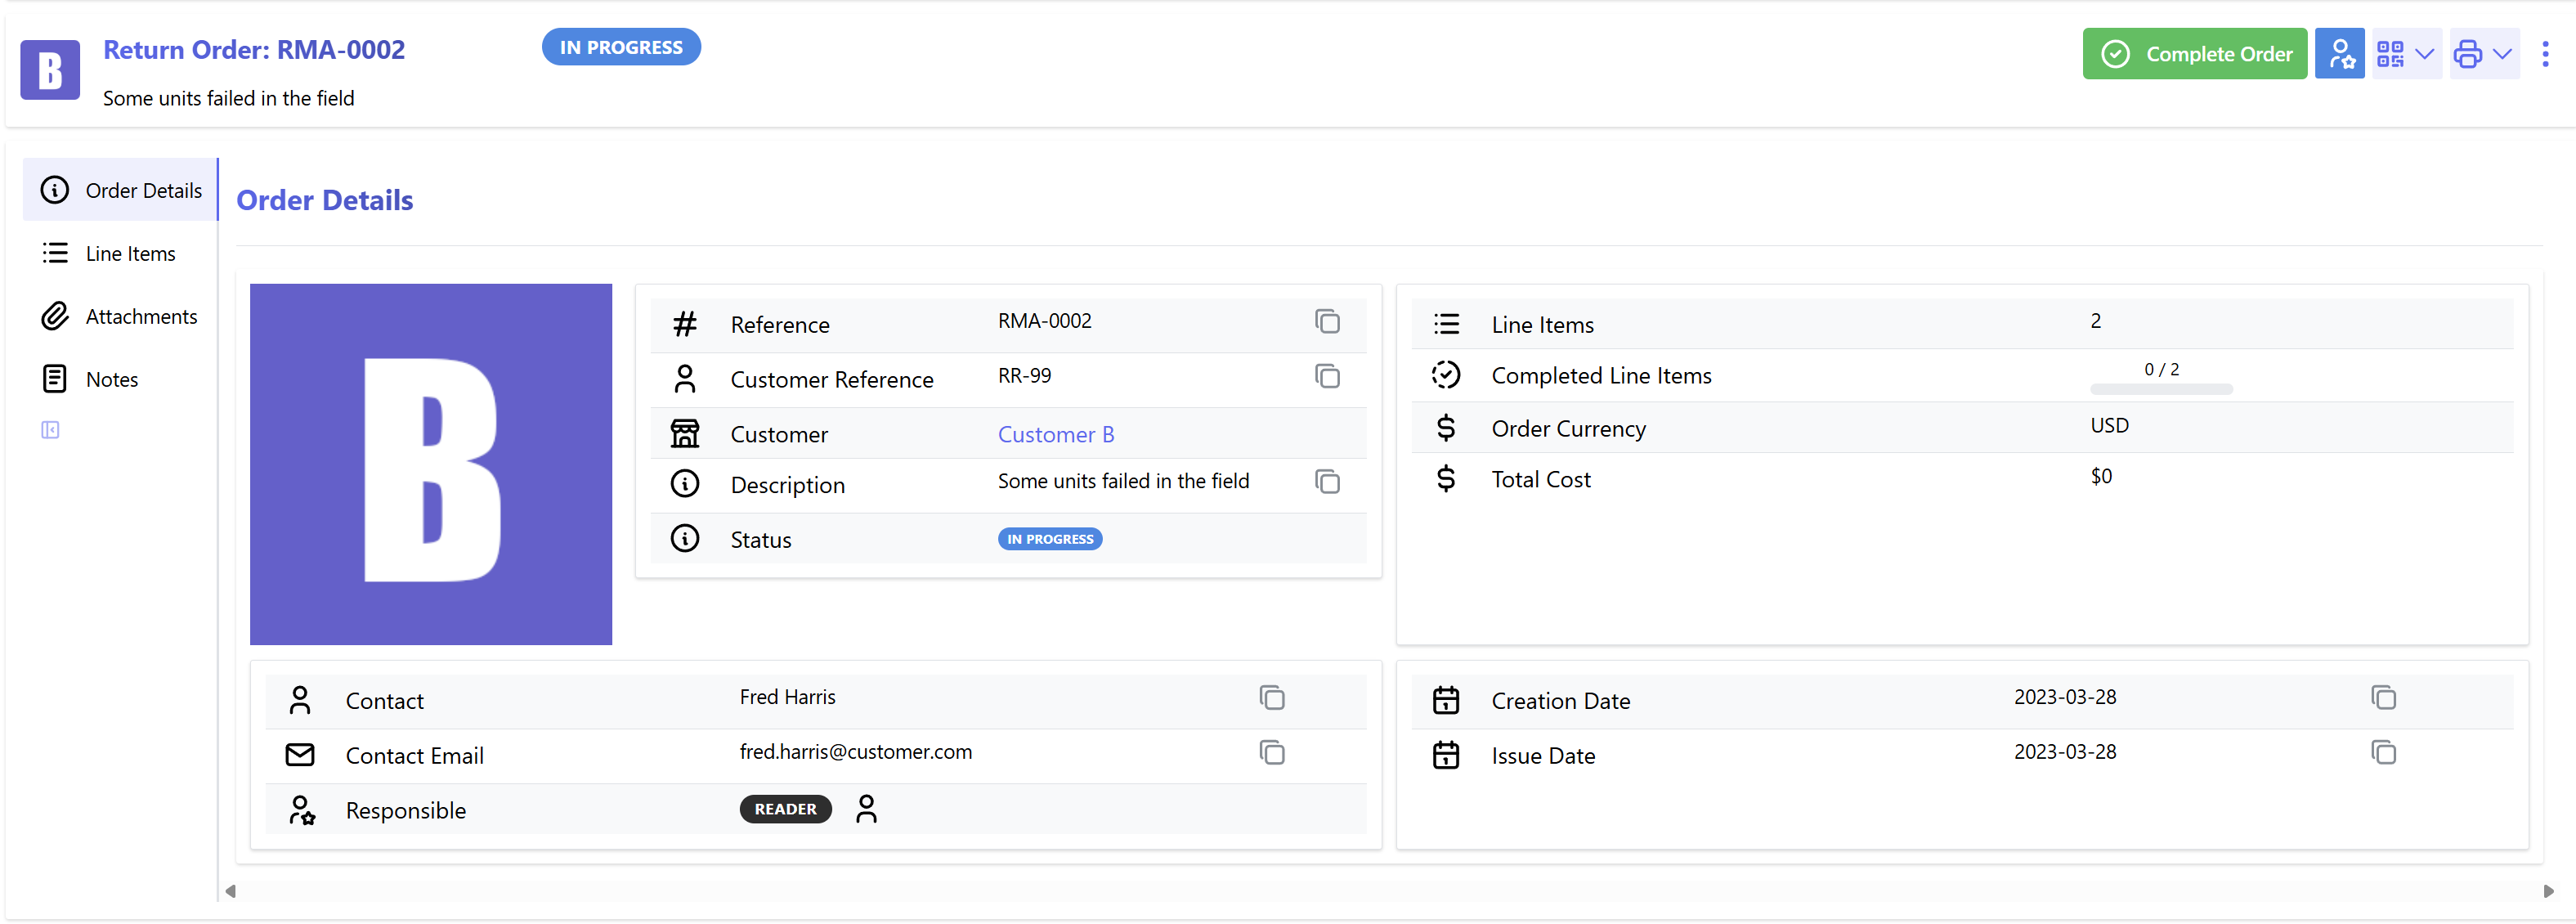Screen dimensions: 2576x924
Task: Switch to the Line Items tab
Action: click(130, 254)
